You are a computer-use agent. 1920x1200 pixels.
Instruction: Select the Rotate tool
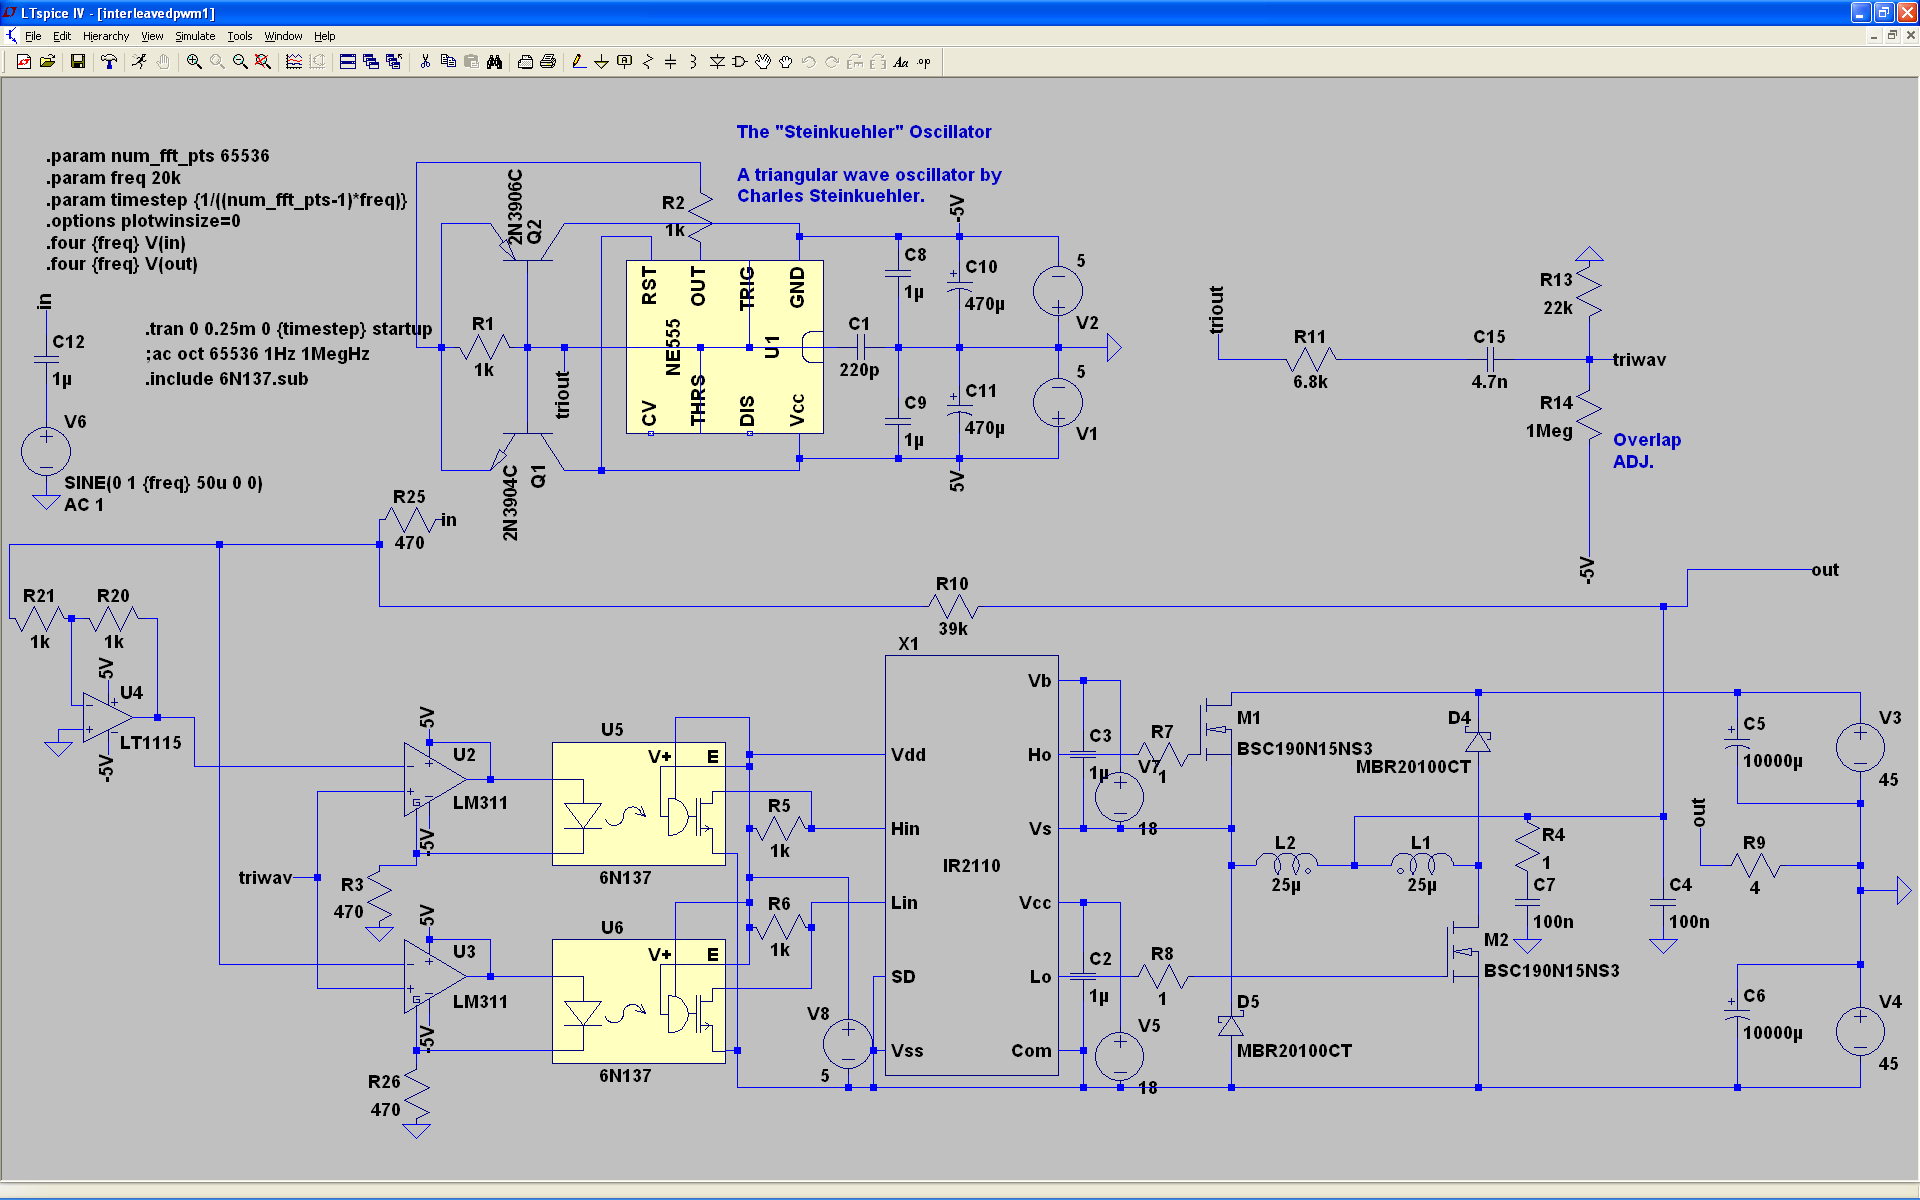[x=855, y=62]
